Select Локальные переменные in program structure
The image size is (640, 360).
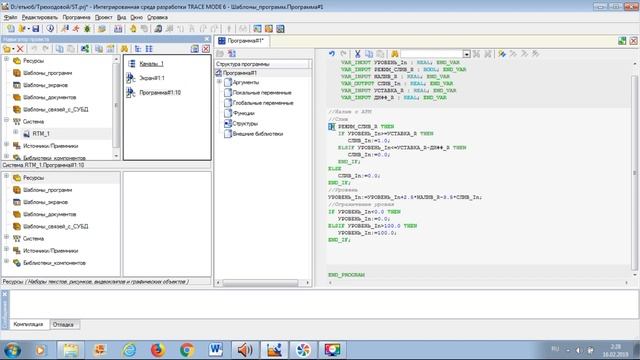tap(262, 93)
